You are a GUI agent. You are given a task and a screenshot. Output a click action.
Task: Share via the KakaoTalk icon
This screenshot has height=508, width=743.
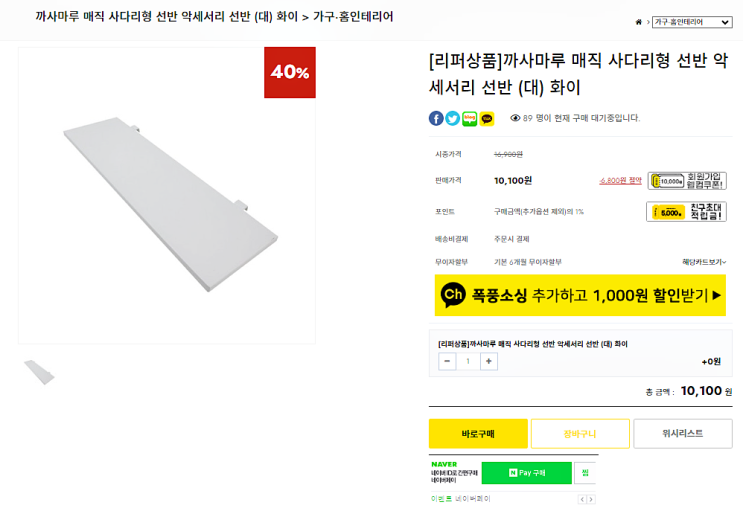487,118
